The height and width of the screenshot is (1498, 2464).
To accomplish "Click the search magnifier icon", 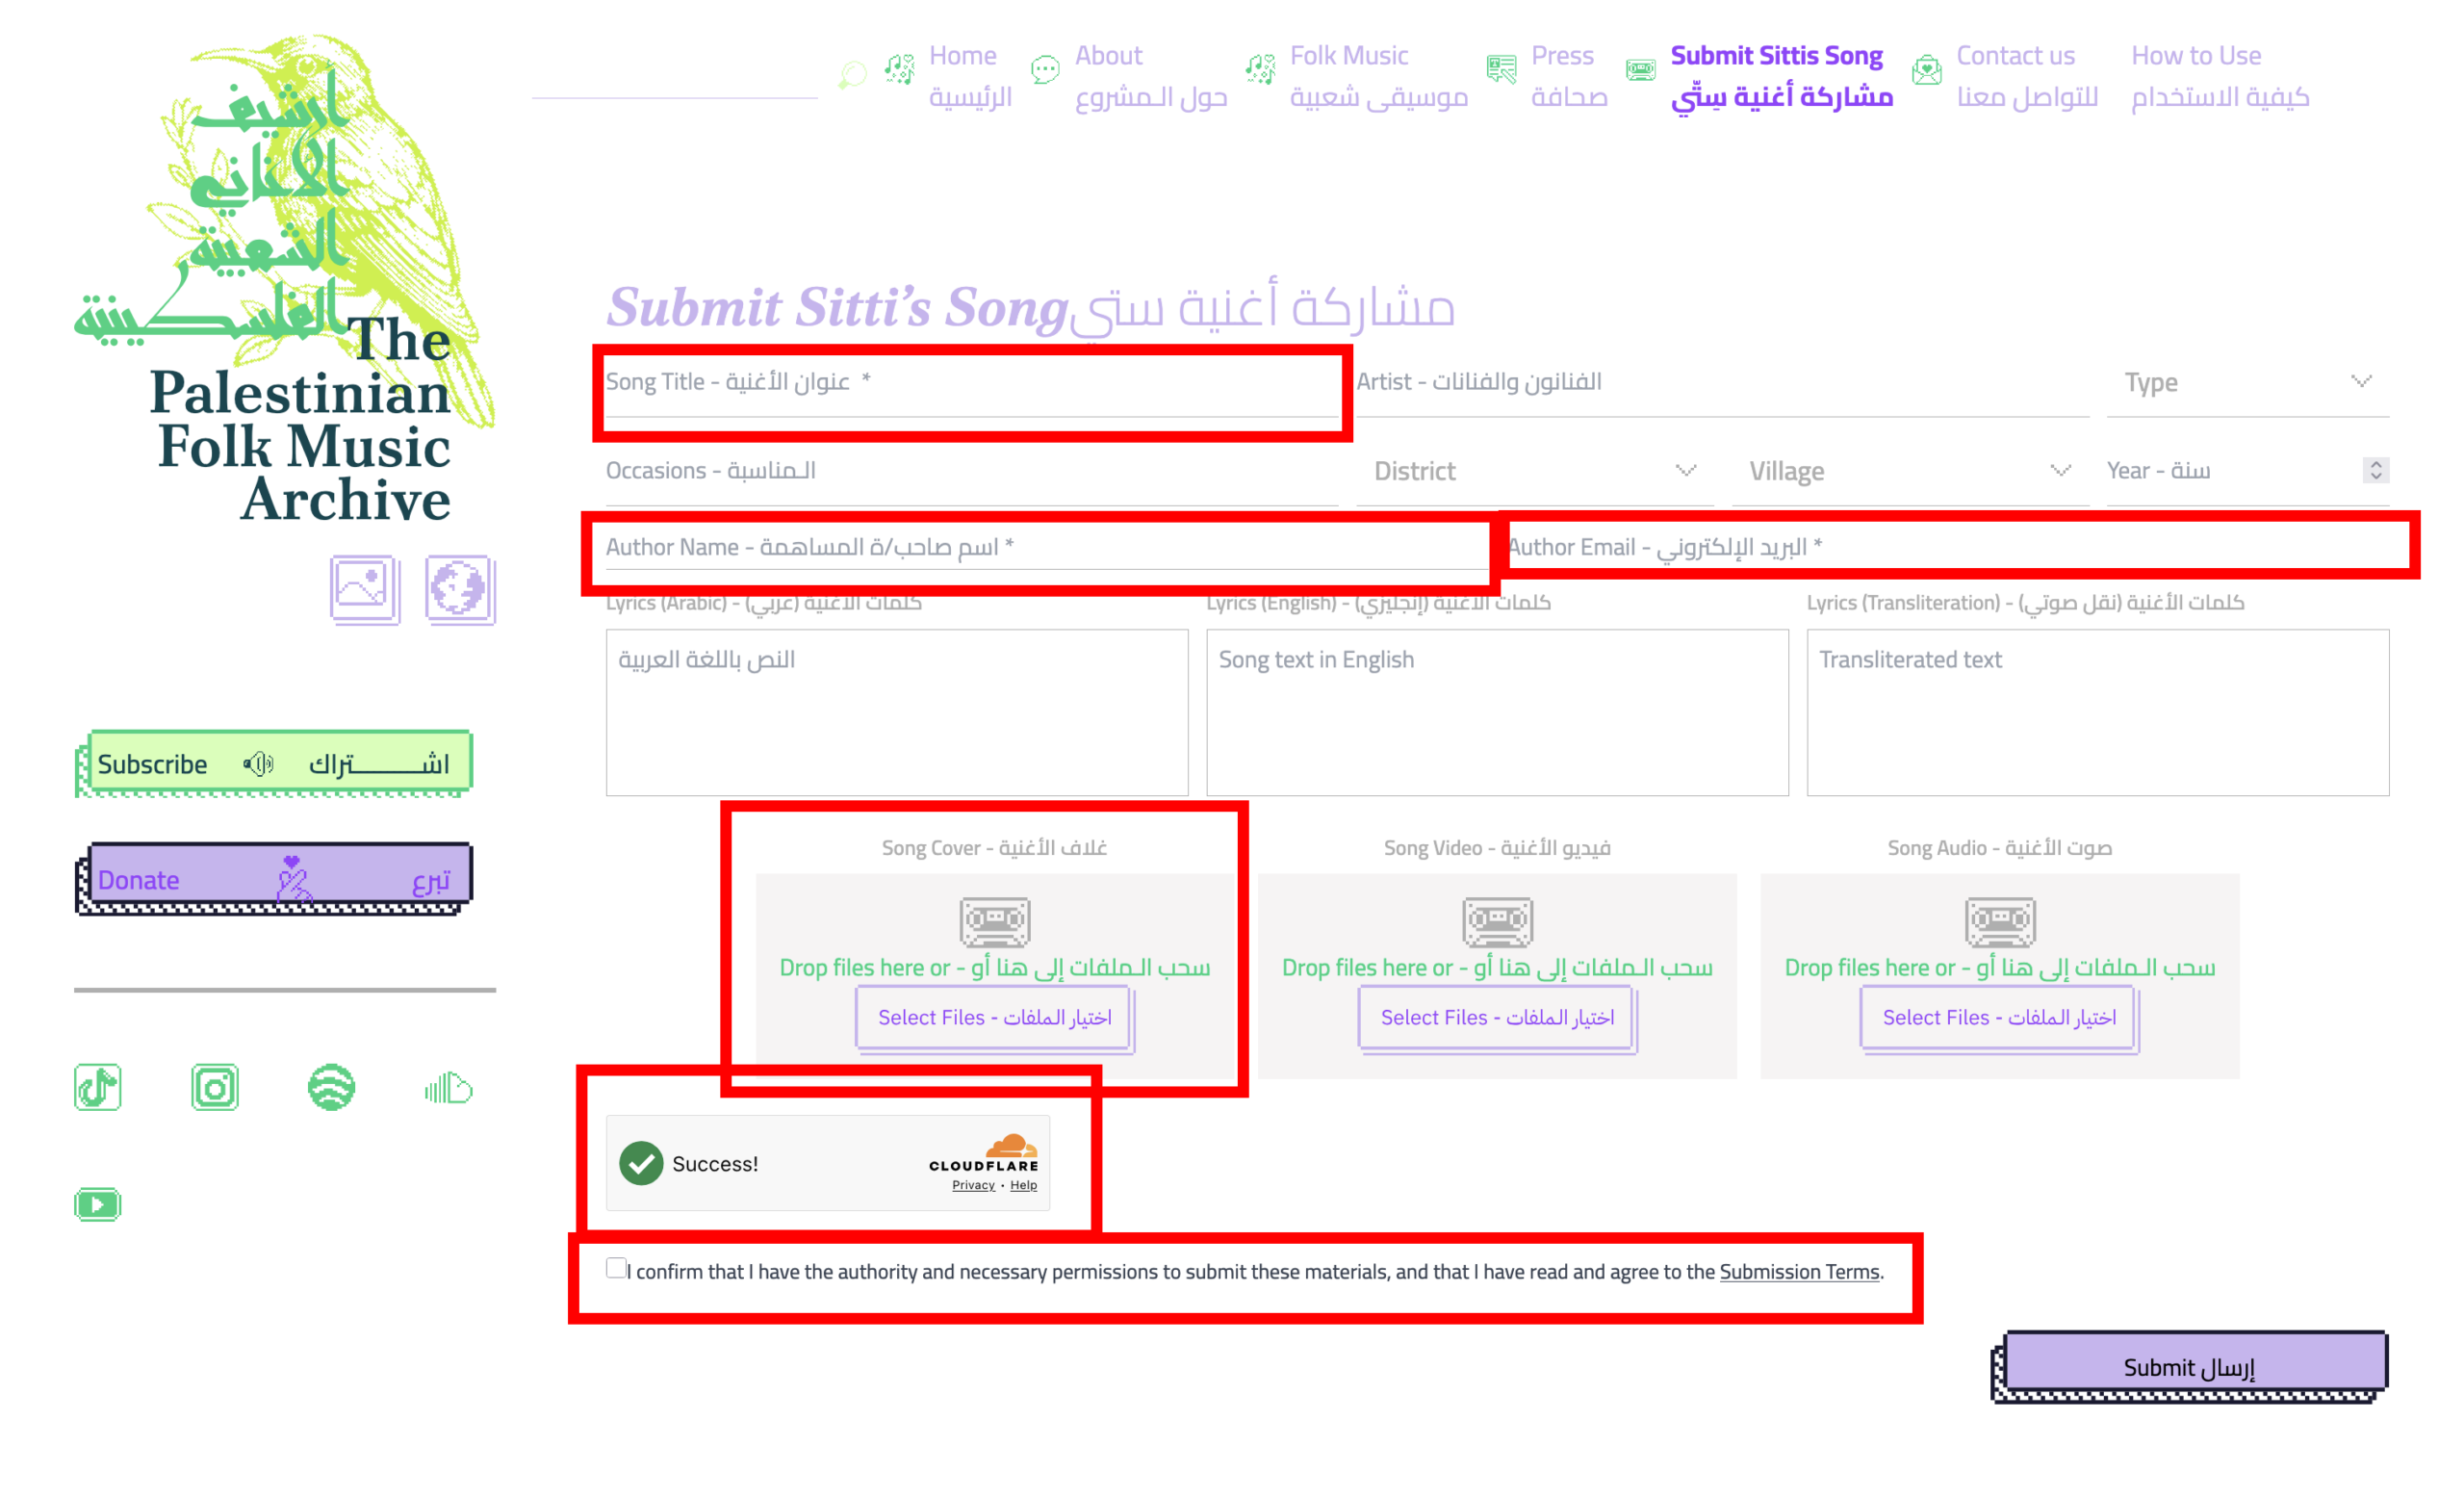I will click(852, 74).
